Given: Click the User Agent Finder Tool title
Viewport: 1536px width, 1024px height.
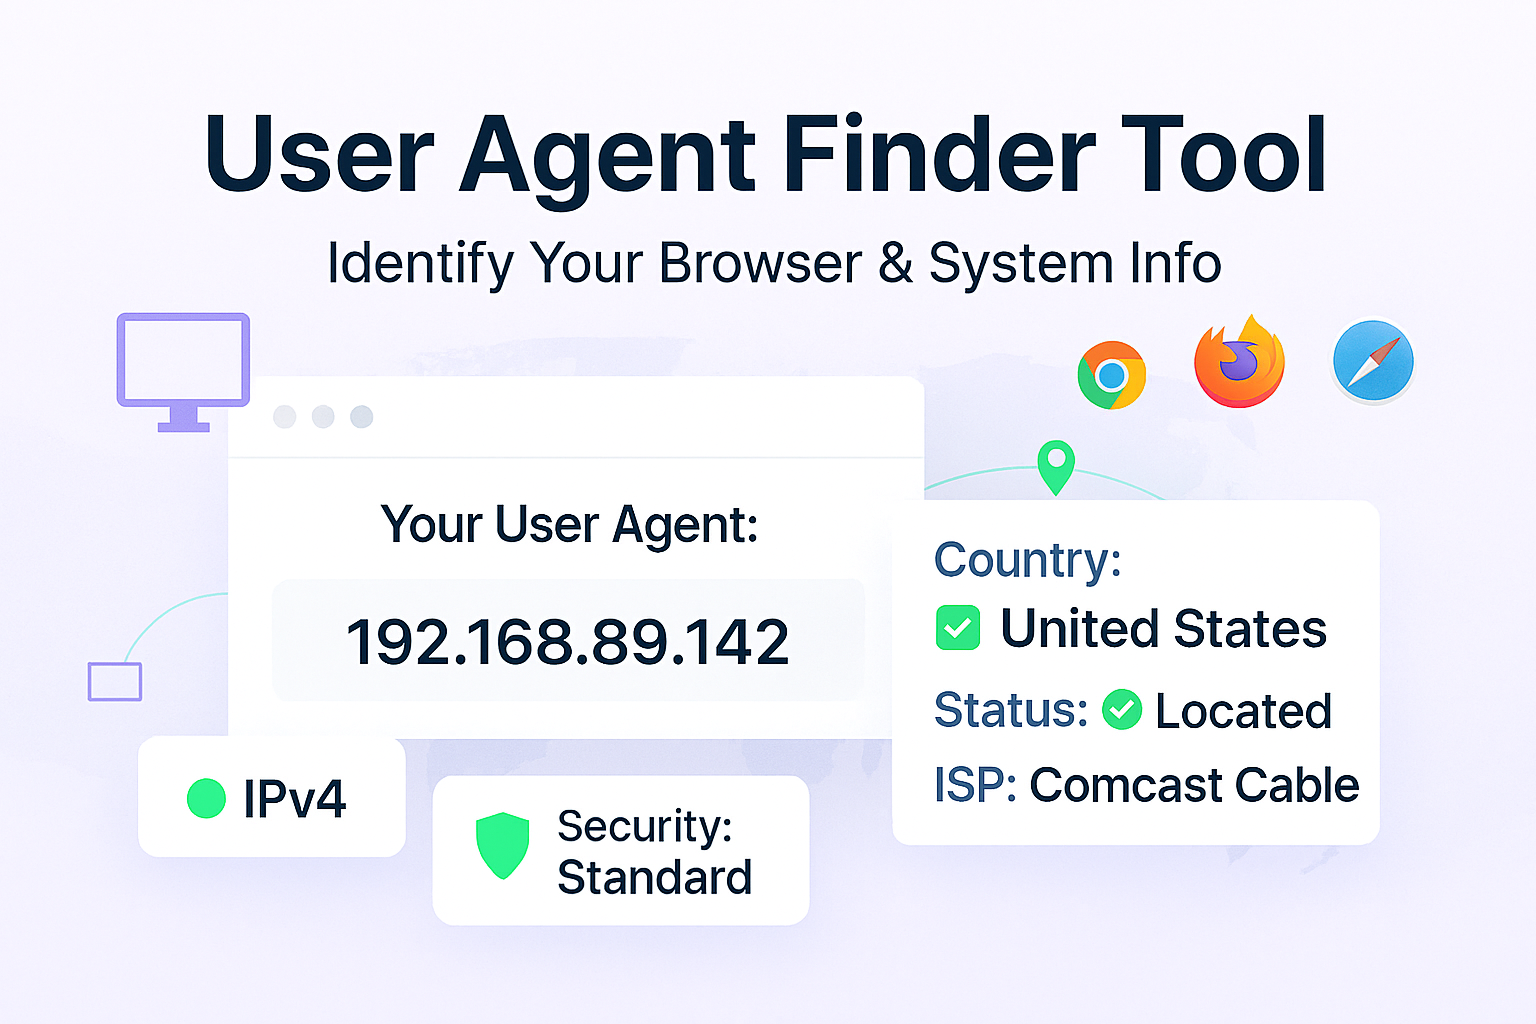Looking at the screenshot, I should [766, 155].
